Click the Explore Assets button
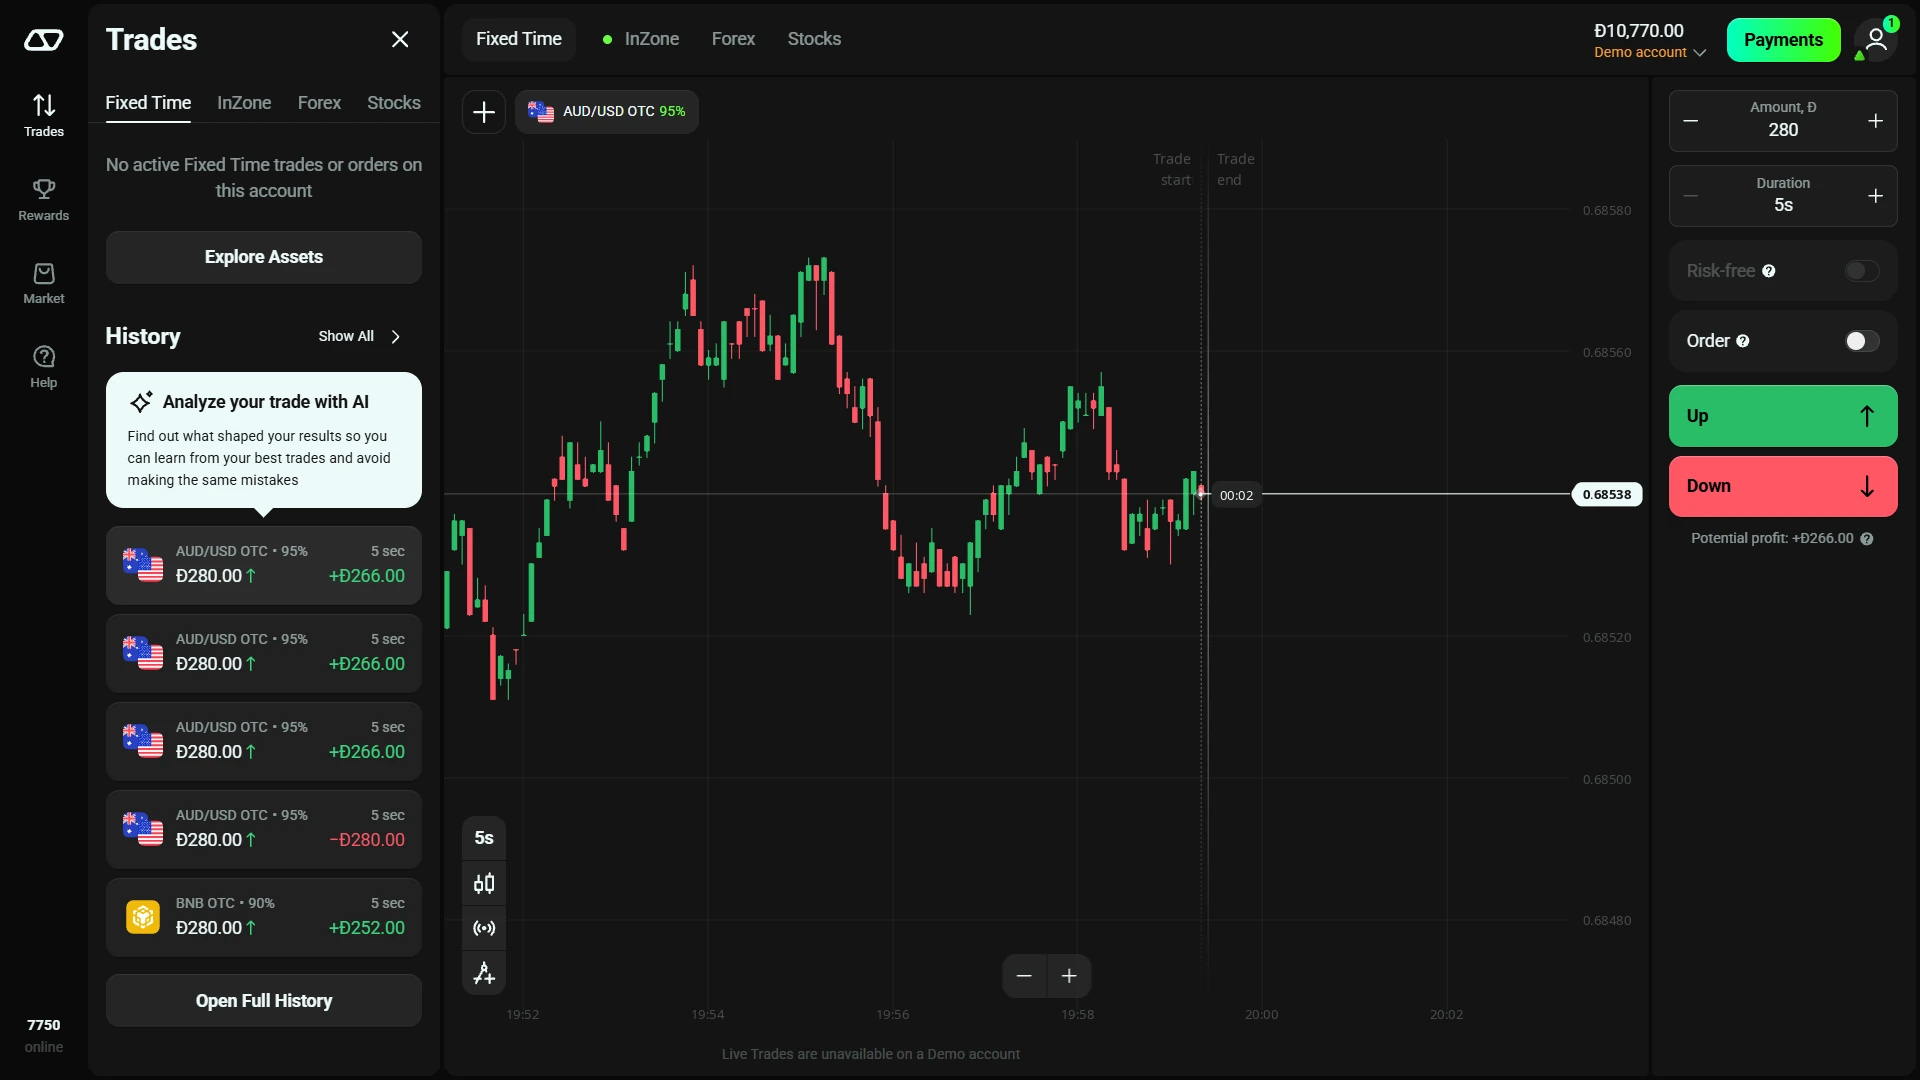 [264, 257]
